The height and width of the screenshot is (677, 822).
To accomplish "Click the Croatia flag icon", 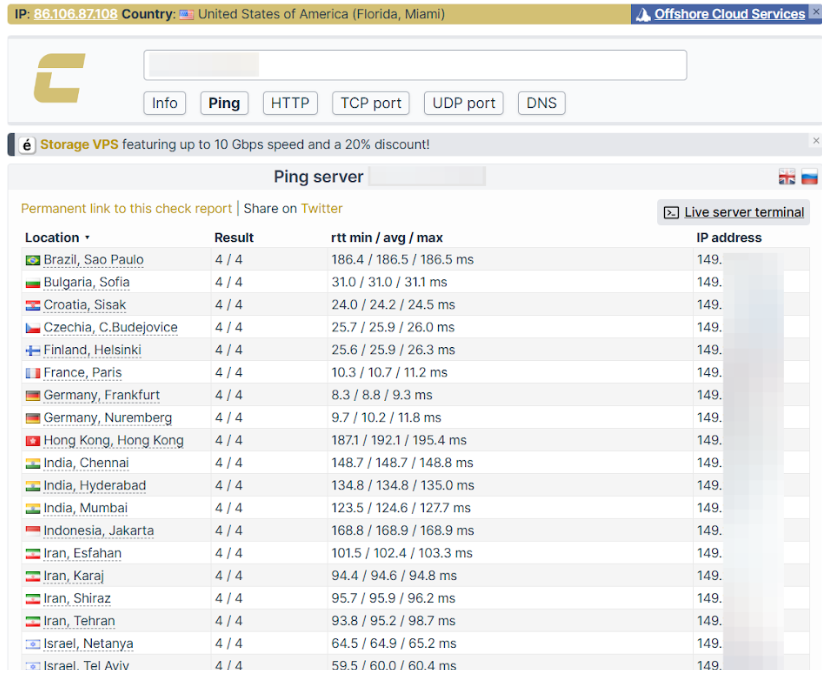I will pyautogui.click(x=33, y=305).
